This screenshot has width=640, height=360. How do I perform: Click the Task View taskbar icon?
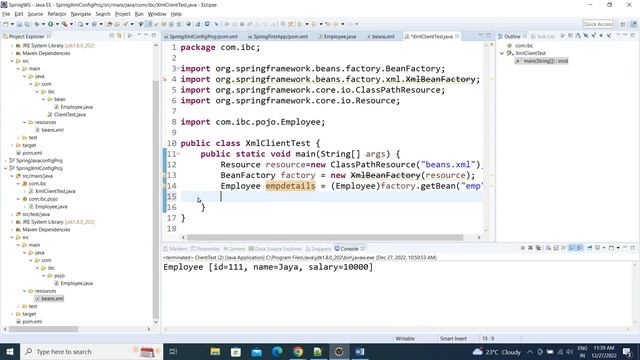(173, 351)
